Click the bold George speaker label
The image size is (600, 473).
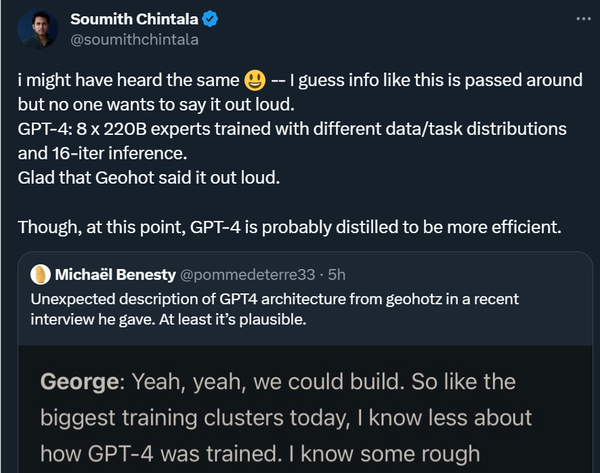point(80,382)
